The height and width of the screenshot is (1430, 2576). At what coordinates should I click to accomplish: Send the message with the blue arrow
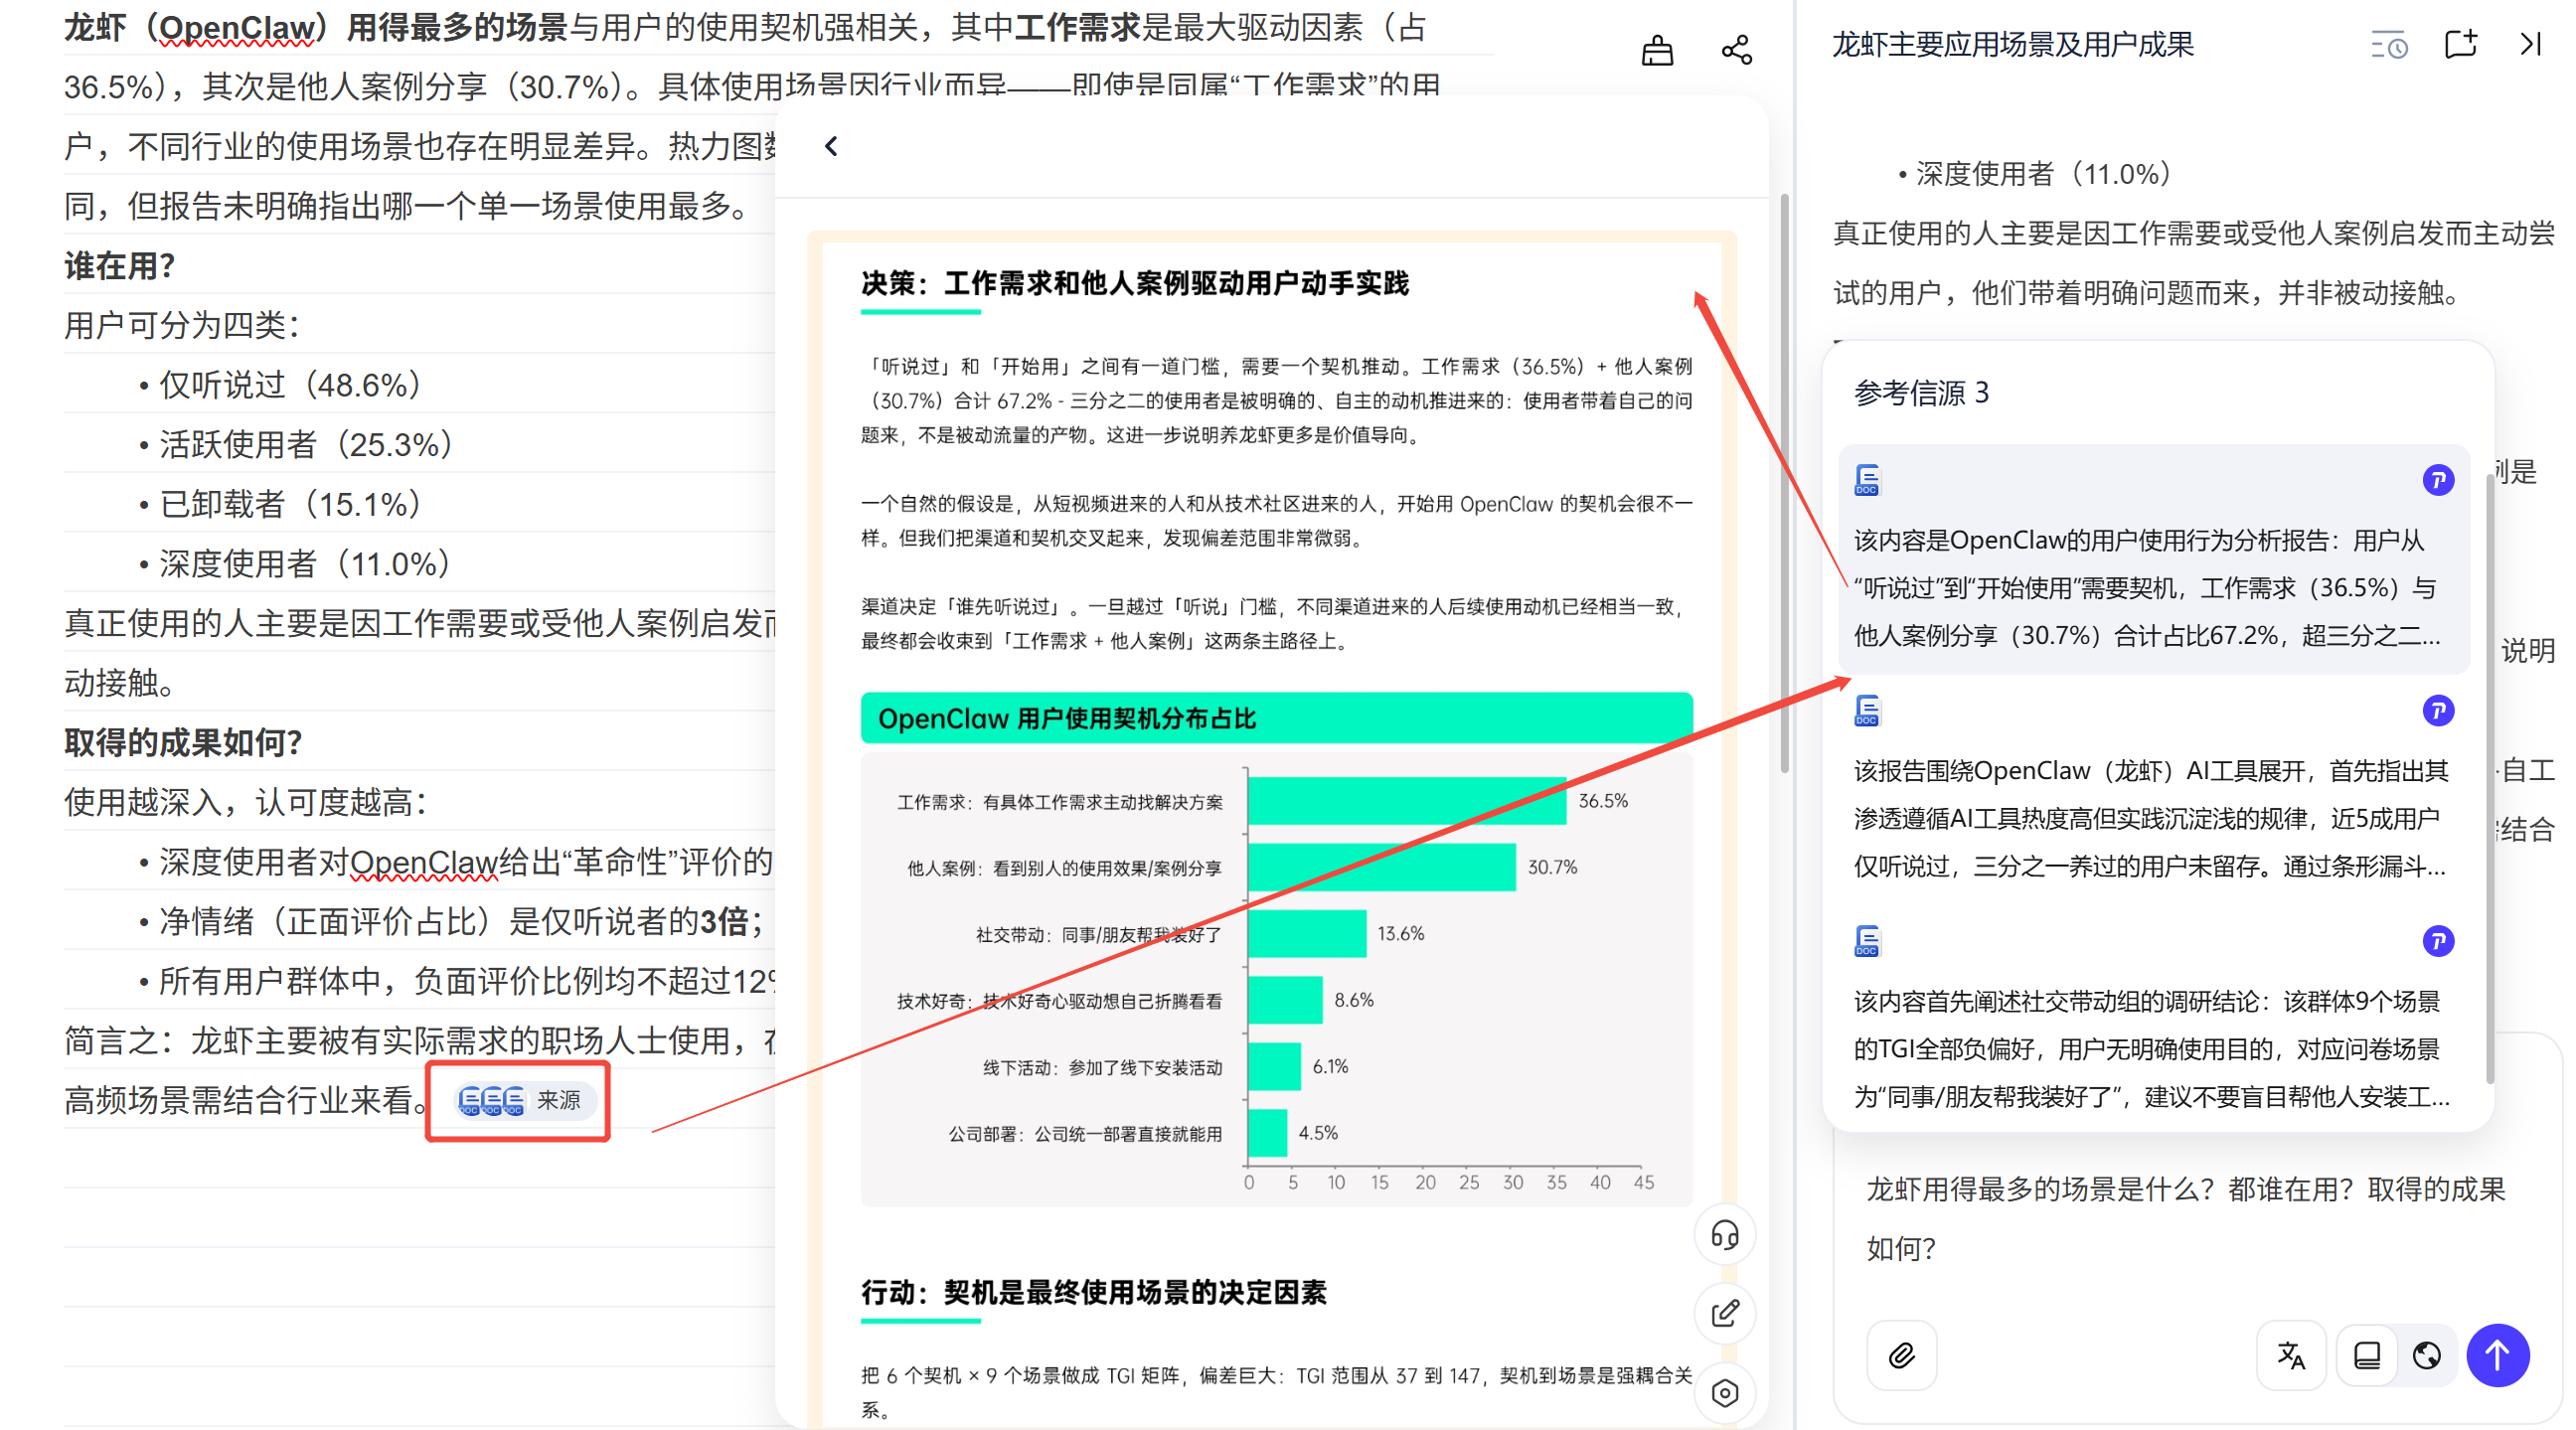(x=2498, y=1355)
